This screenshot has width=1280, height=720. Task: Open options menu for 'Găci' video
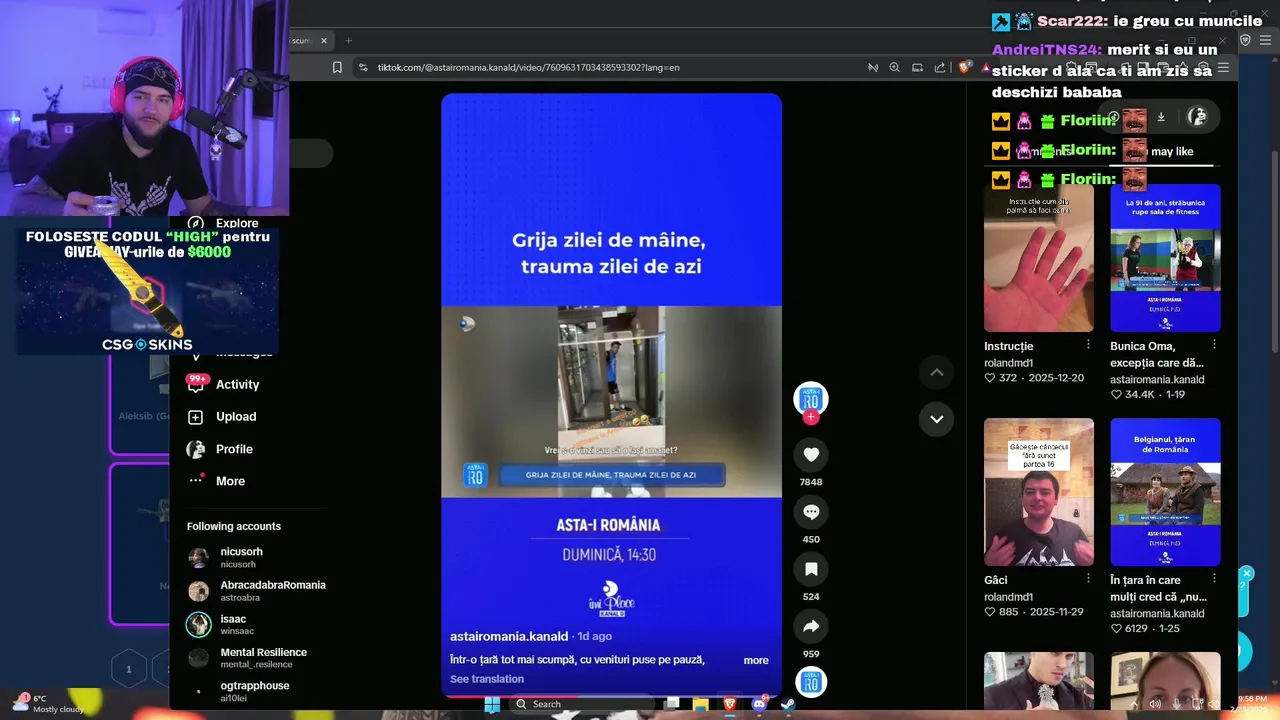click(1088, 579)
